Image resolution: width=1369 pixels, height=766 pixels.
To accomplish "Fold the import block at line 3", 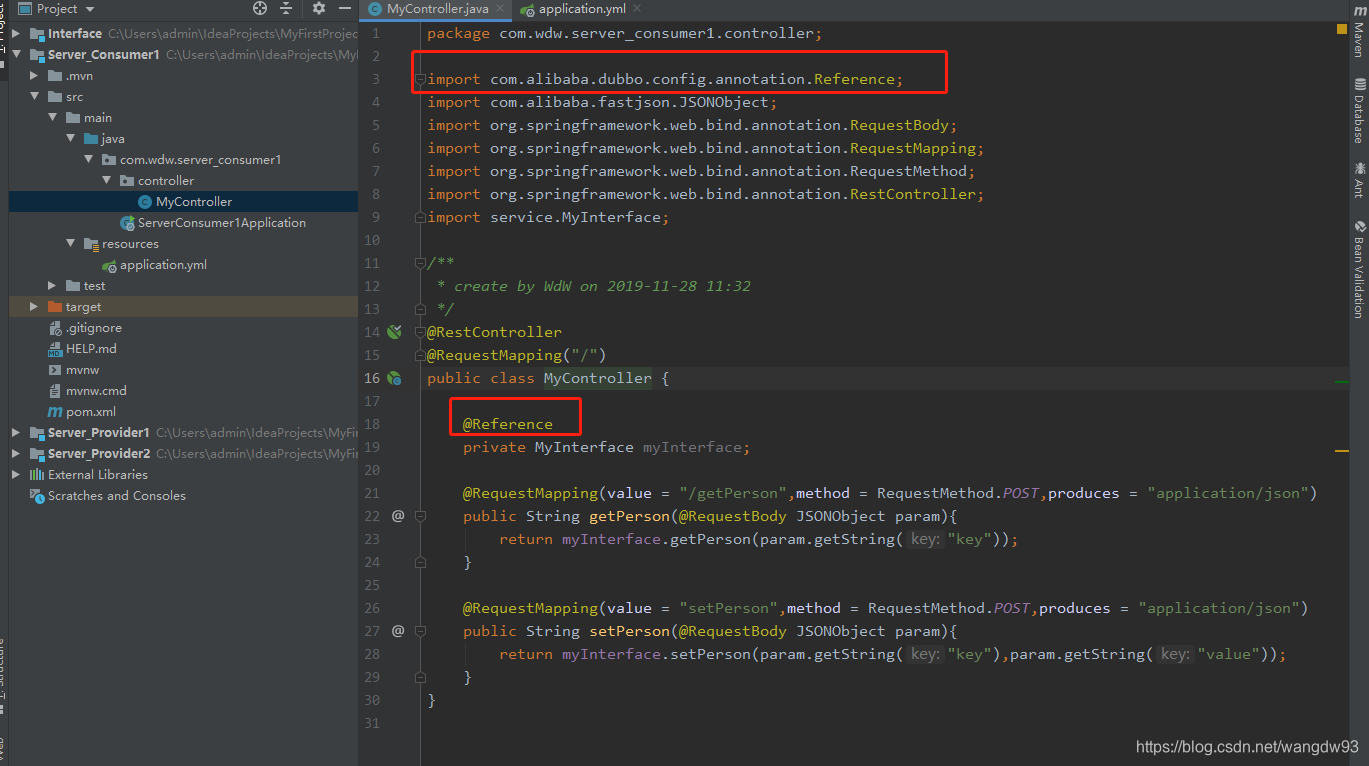I will [421, 79].
